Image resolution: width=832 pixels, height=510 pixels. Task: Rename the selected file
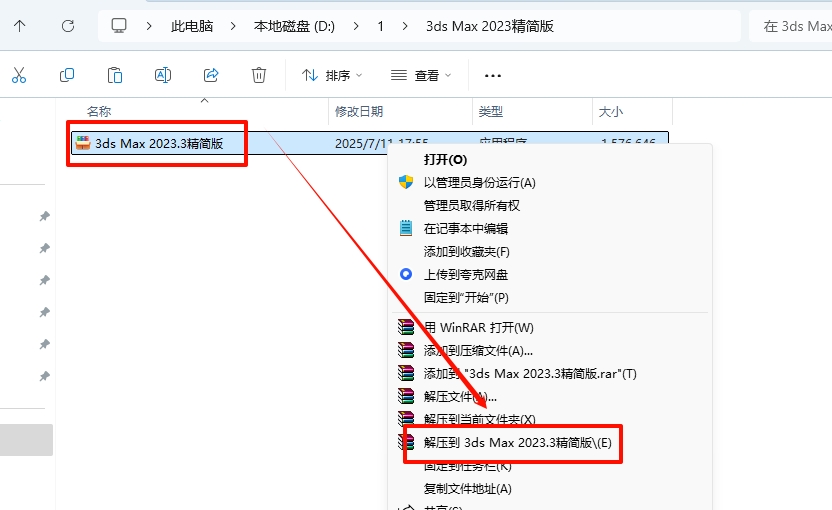163,75
